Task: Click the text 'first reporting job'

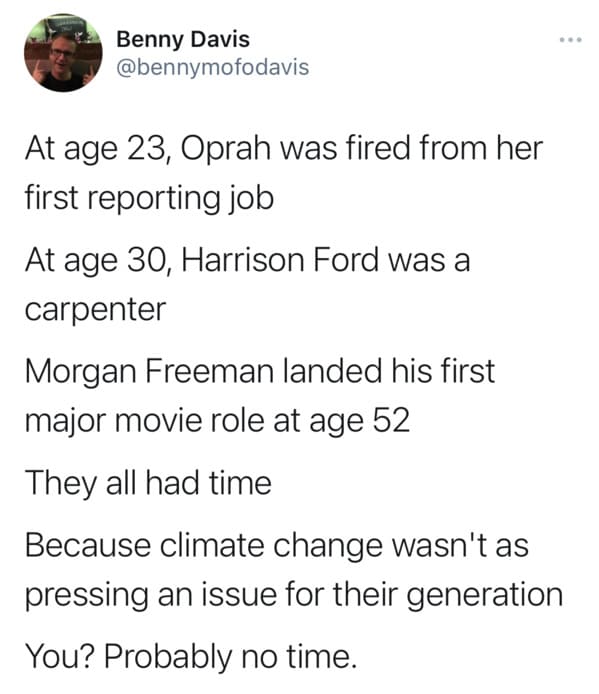Action: pyautogui.click(x=149, y=197)
